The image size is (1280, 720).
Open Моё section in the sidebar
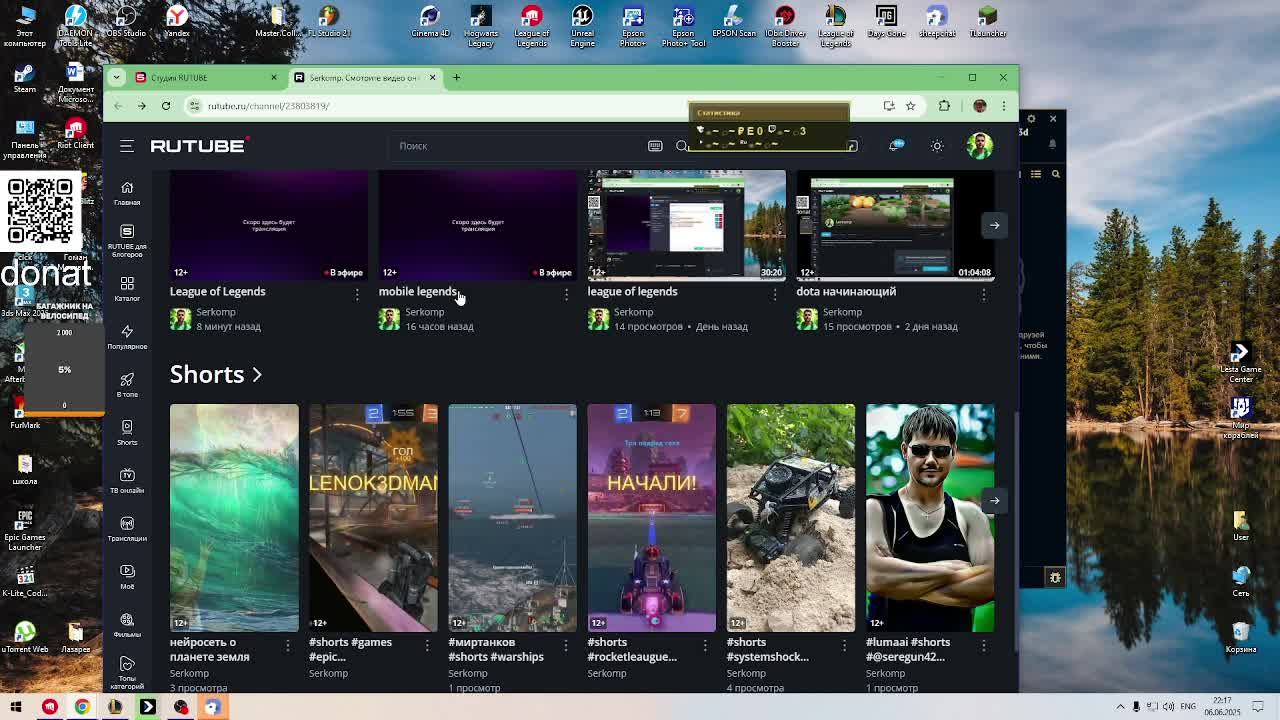(x=127, y=576)
